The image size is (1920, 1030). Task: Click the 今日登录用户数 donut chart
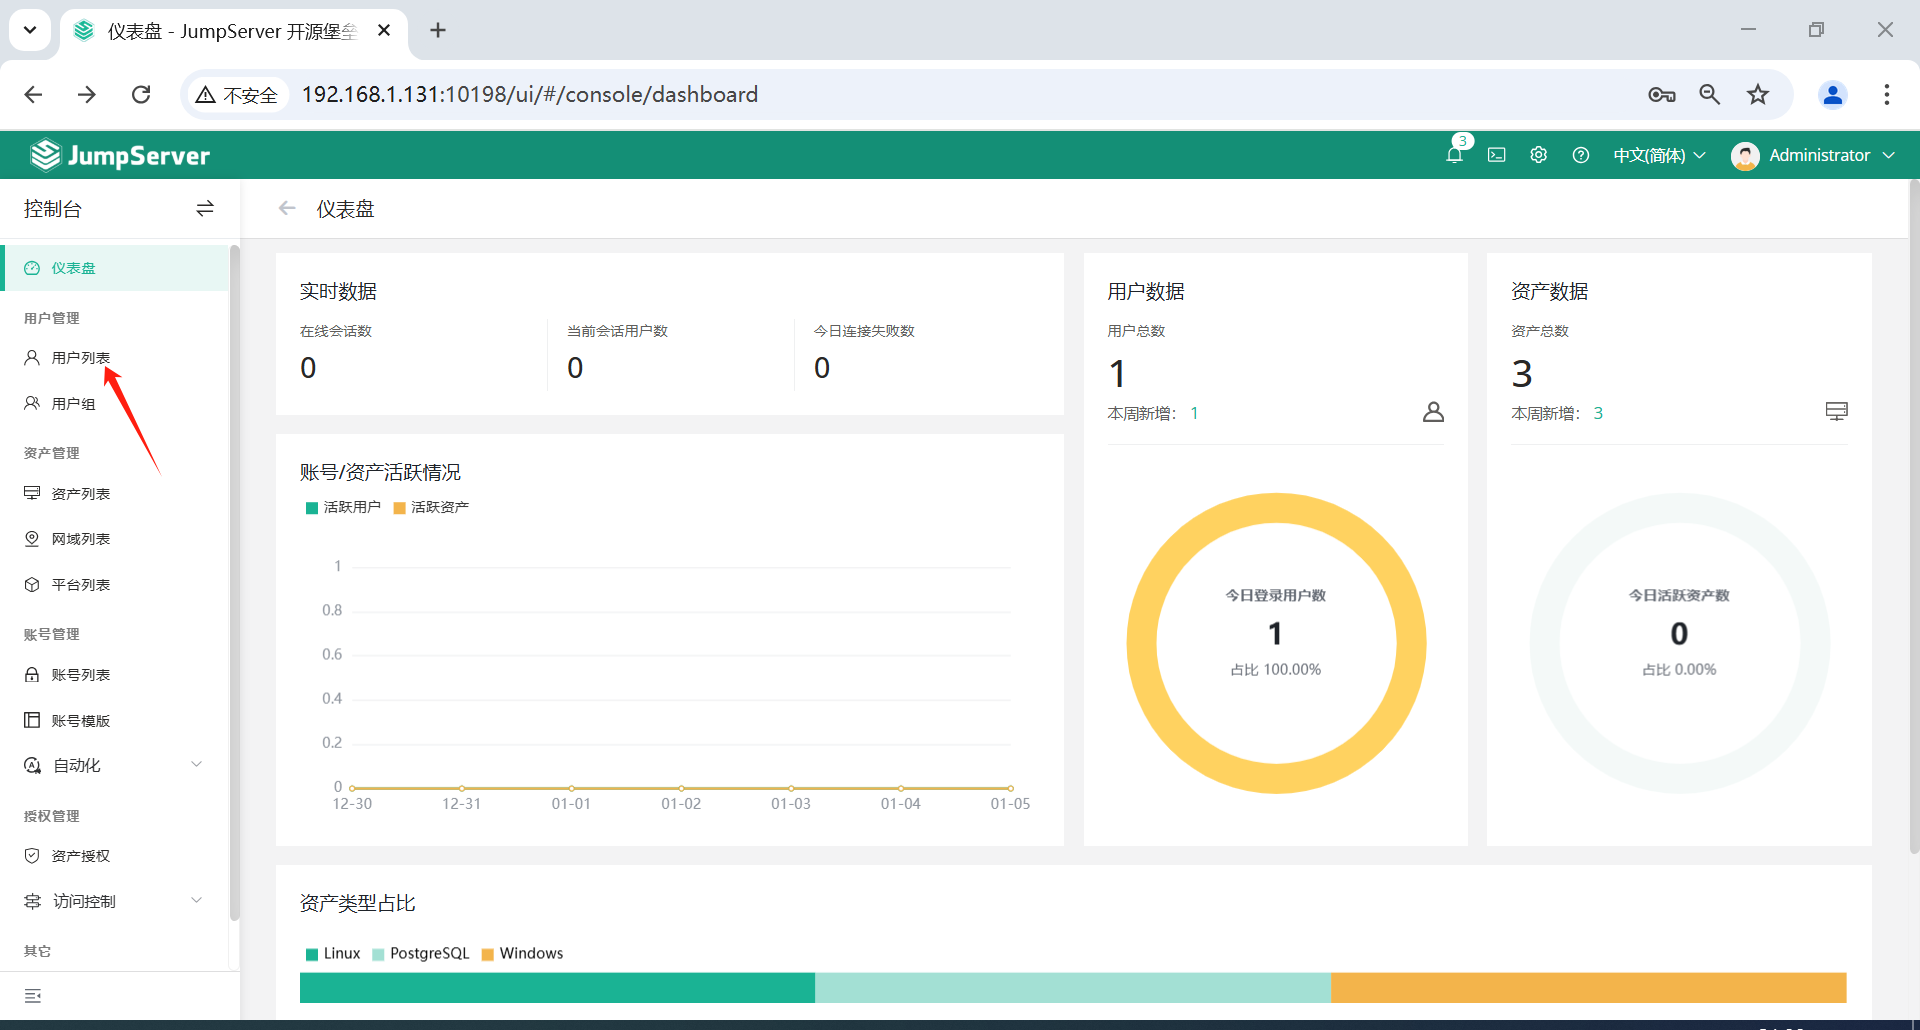pos(1276,643)
